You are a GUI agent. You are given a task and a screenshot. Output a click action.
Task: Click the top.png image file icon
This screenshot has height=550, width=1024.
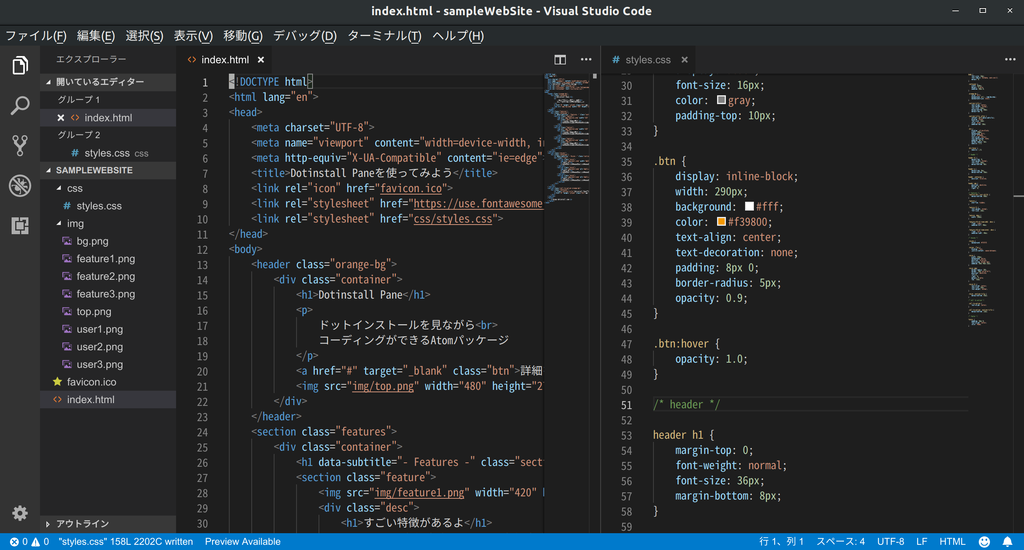(67, 311)
